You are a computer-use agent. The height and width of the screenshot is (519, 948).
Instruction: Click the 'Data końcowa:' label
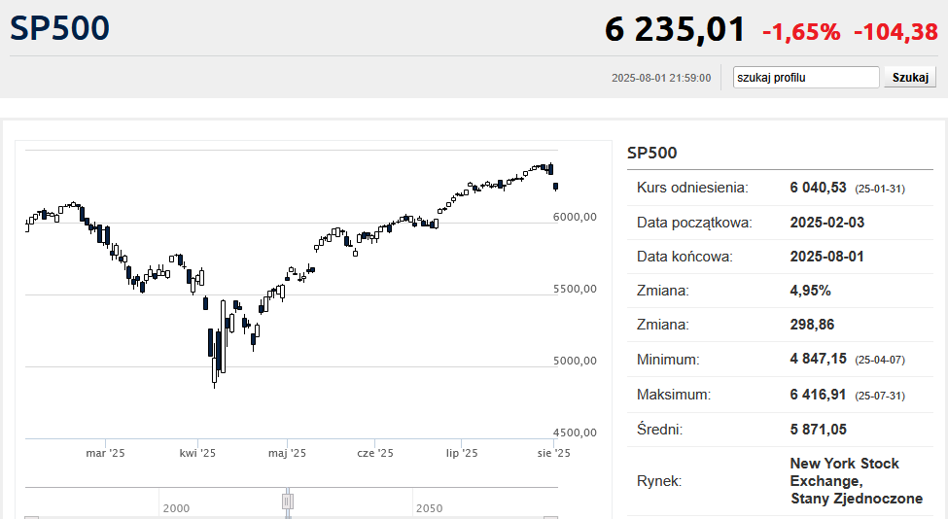point(684,256)
